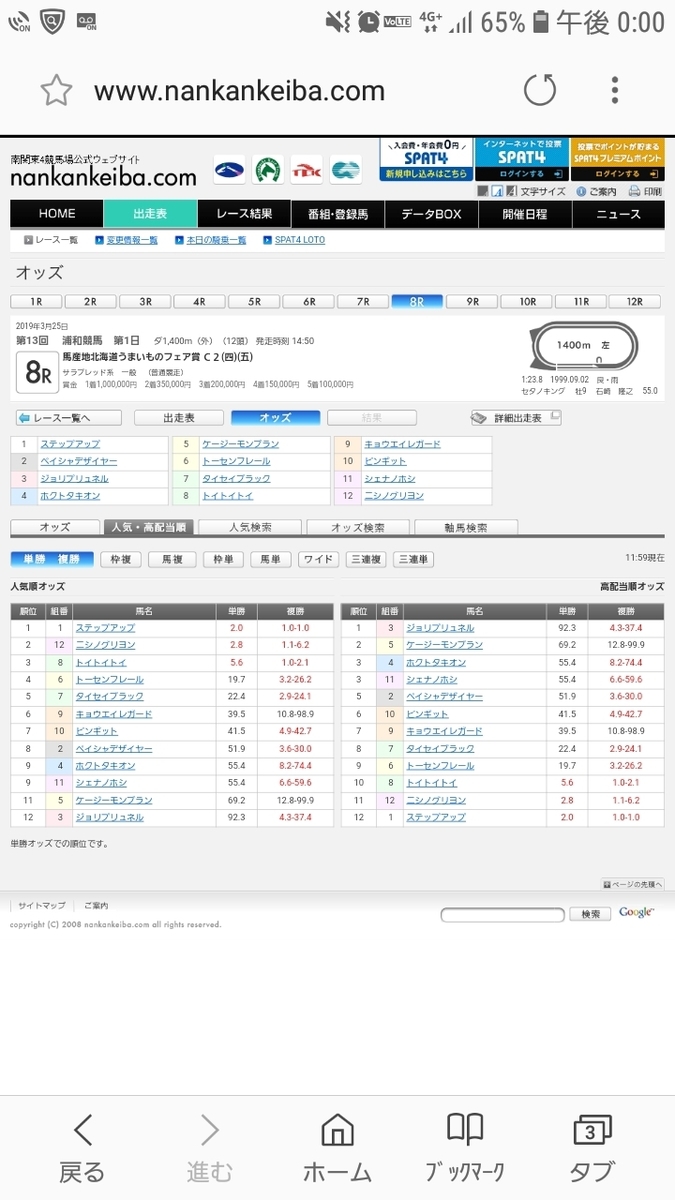Click the blue racecourse logo icon
The height and width of the screenshot is (1200, 675).
[x=229, y=169]
